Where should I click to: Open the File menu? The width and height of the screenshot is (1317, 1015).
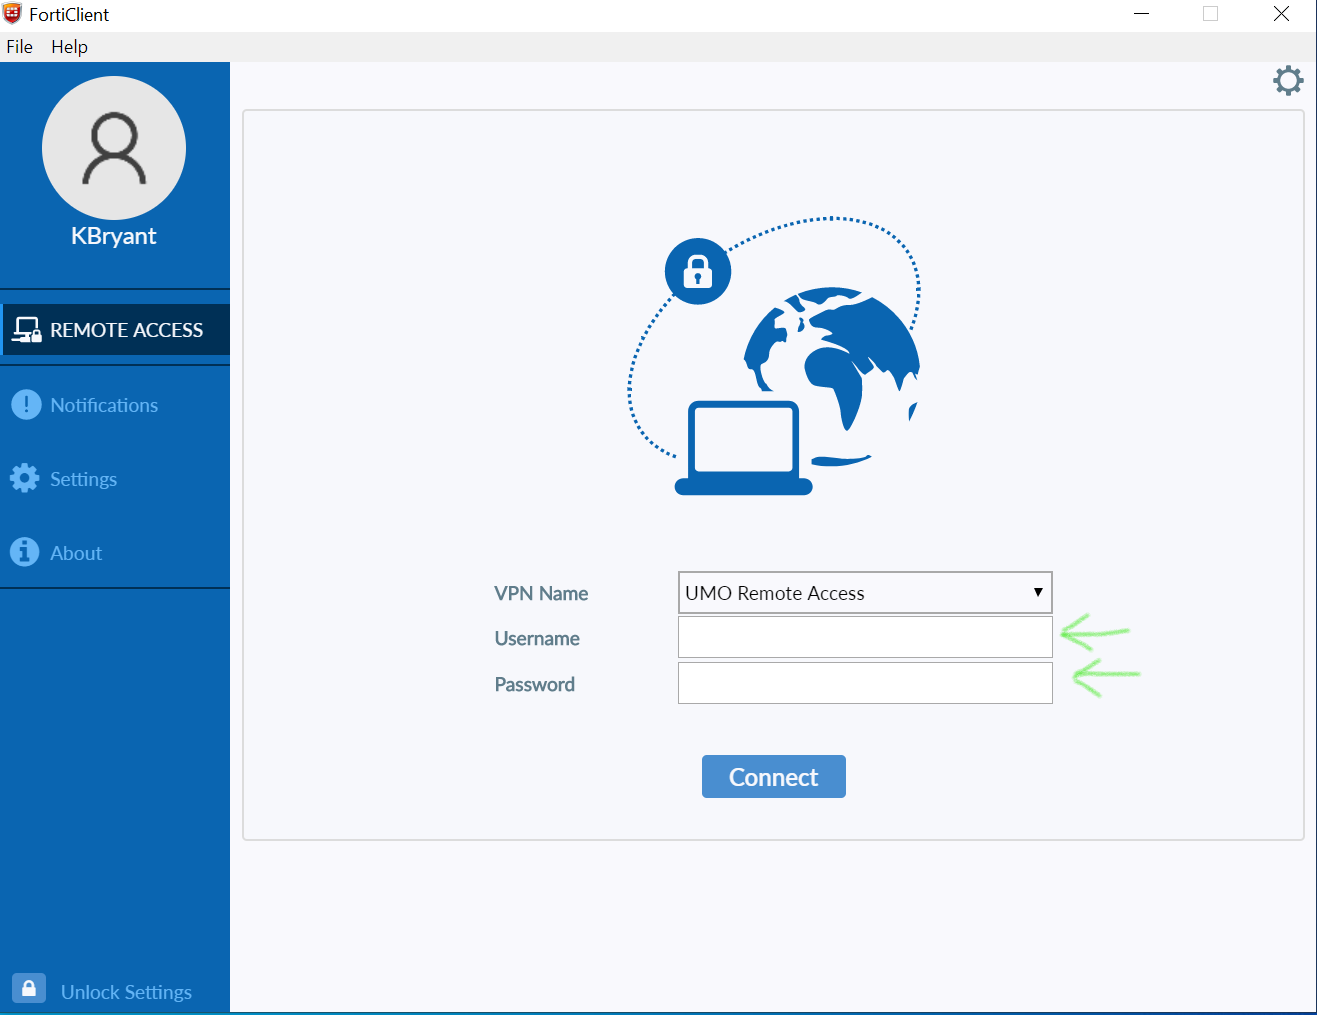[18, 46]
